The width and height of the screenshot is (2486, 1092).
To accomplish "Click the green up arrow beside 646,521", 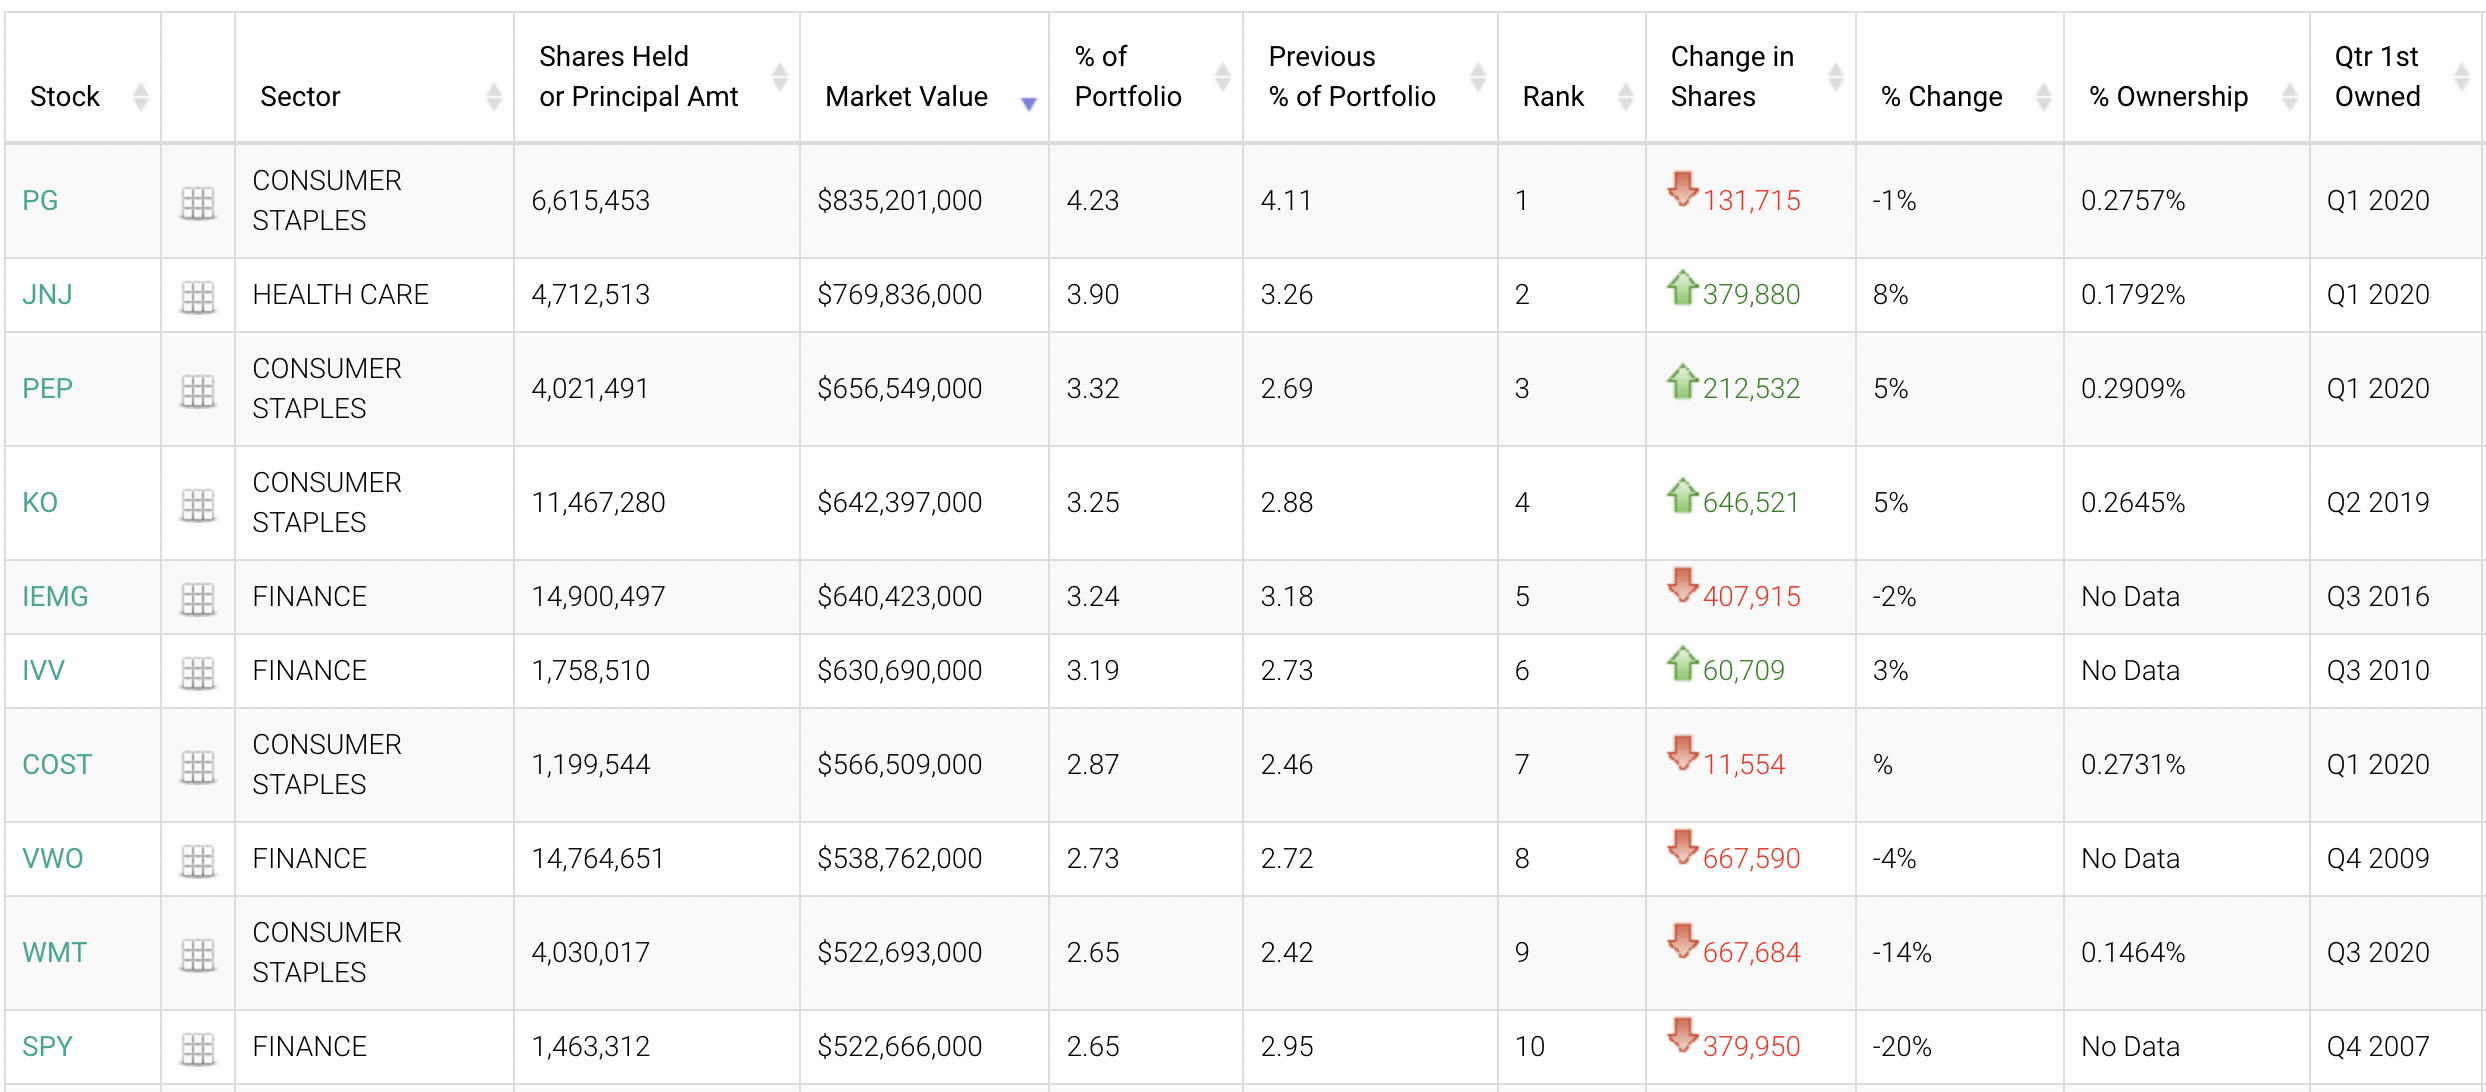I will (1683, 496).
